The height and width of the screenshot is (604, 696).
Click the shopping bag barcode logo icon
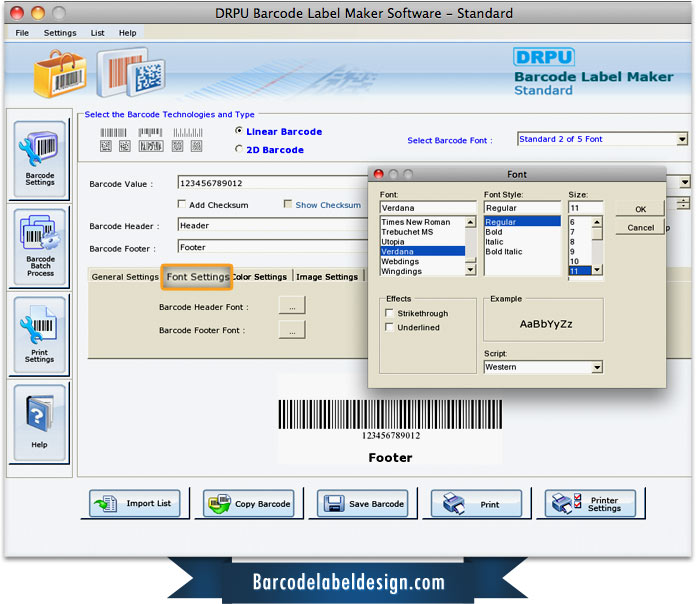click(x=59, y=74)
